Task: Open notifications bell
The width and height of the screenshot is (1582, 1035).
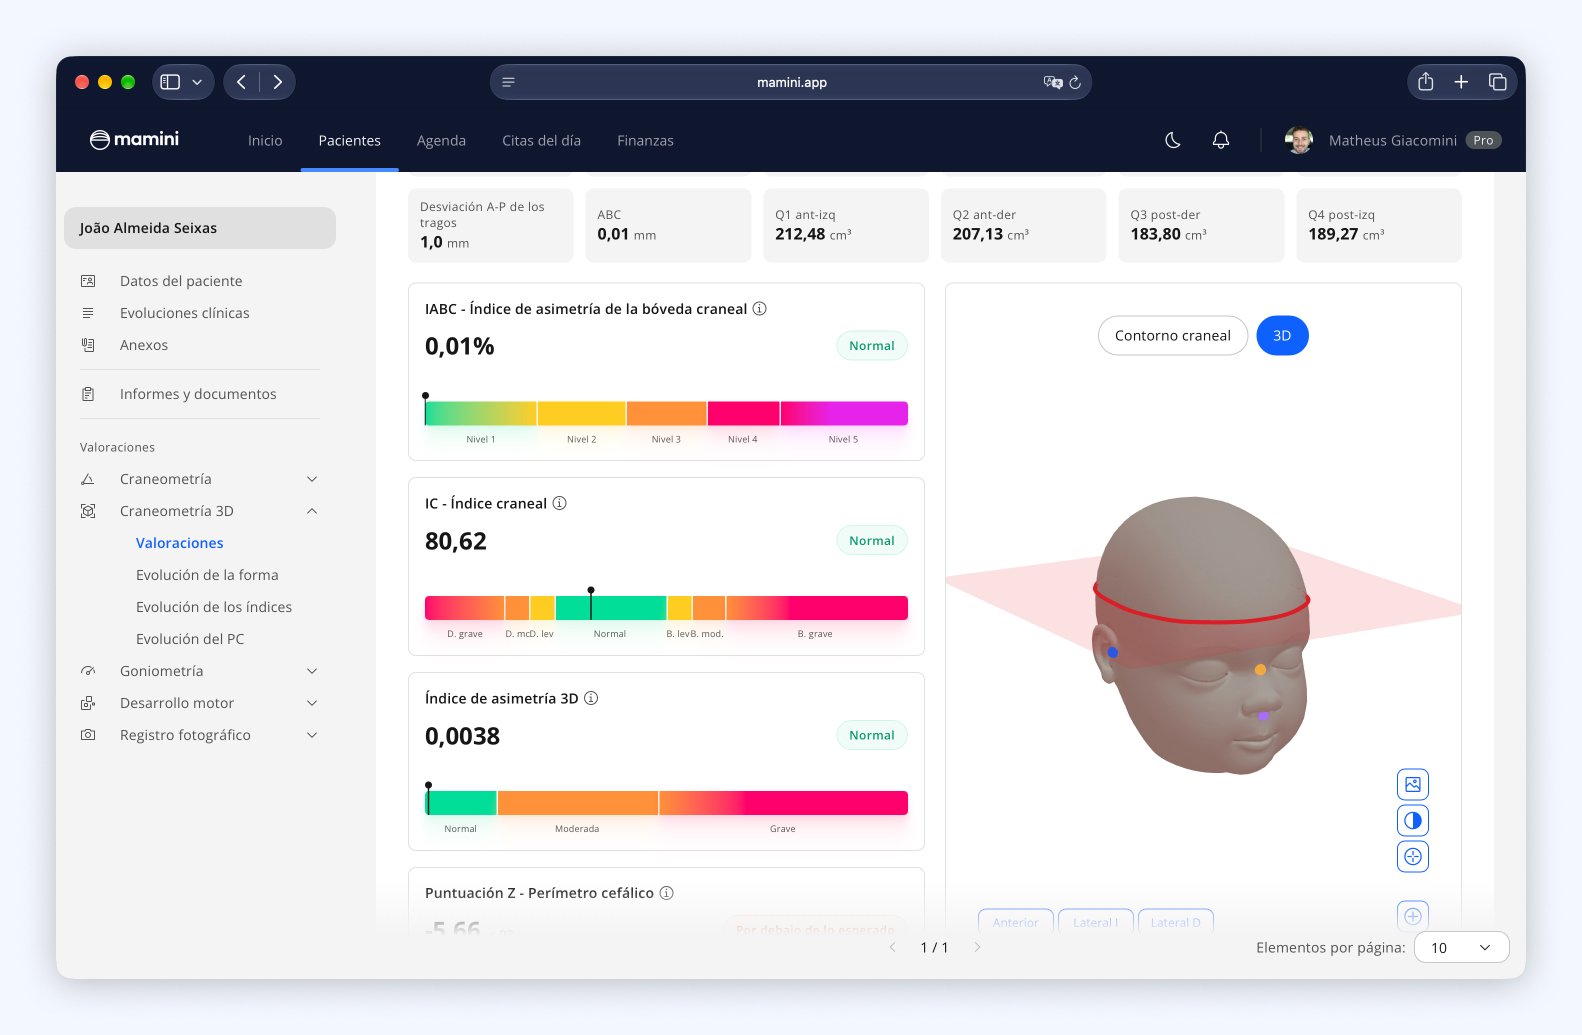Action: click(x=1221, y=140)
